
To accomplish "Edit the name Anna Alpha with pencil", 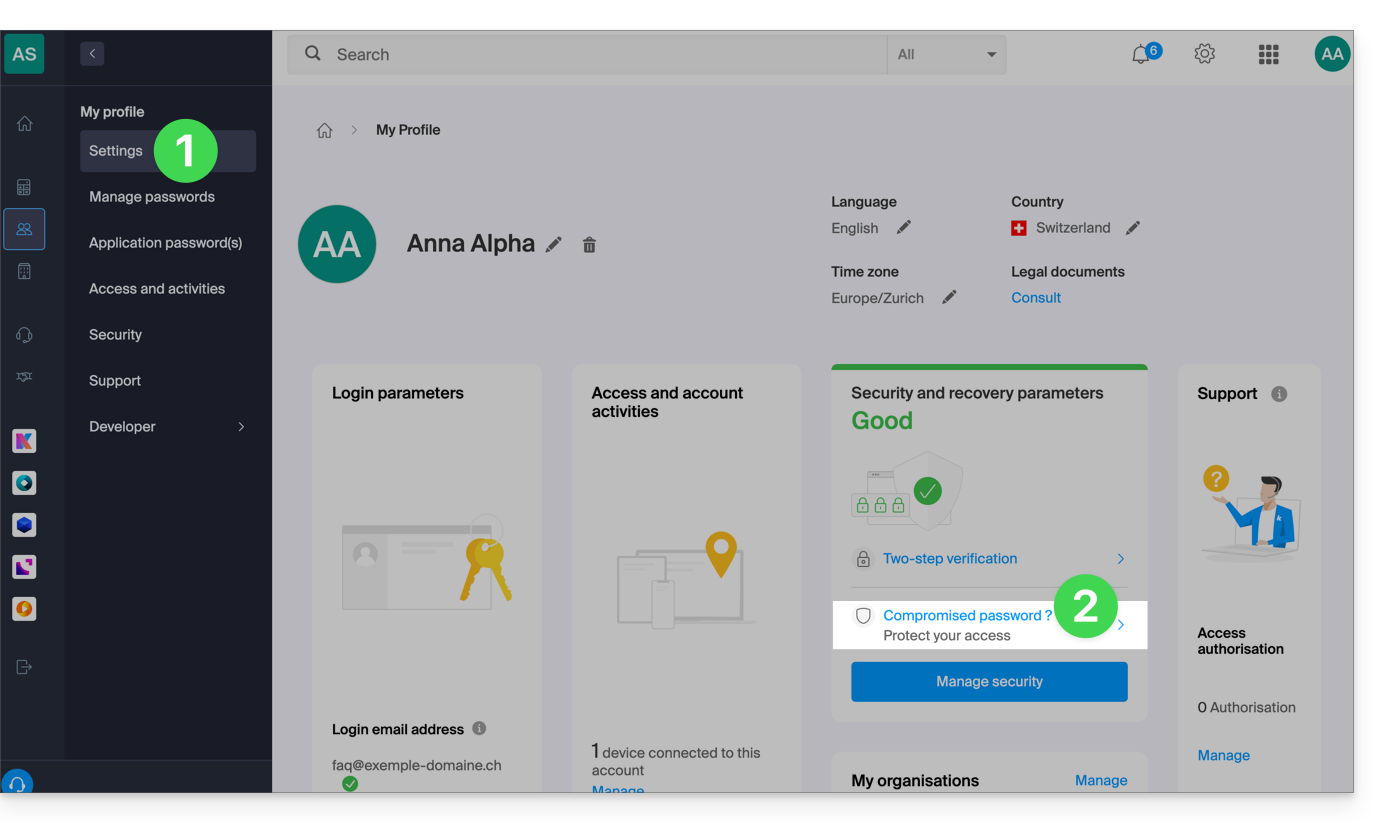I will [x=553, y=244].
